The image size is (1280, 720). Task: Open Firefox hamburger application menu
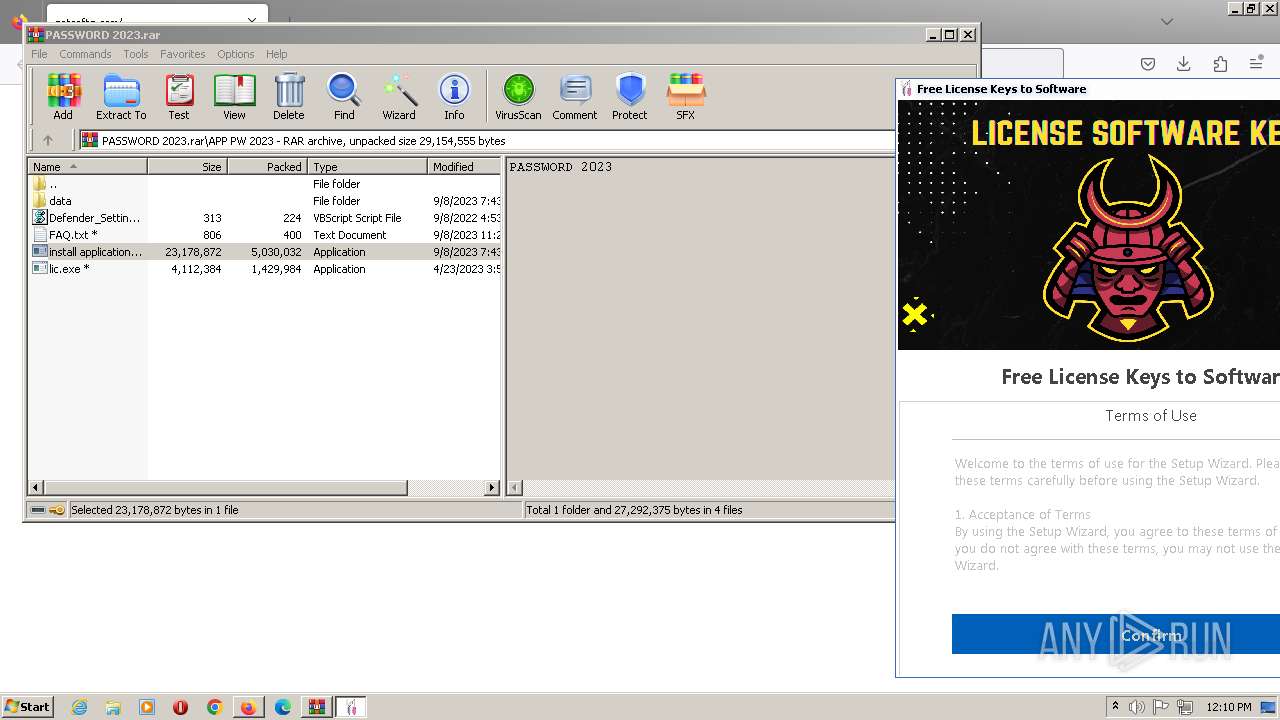[1257, 64]
